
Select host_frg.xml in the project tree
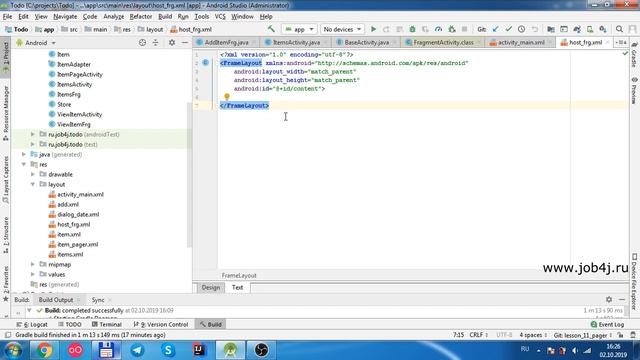click(73, 224)
